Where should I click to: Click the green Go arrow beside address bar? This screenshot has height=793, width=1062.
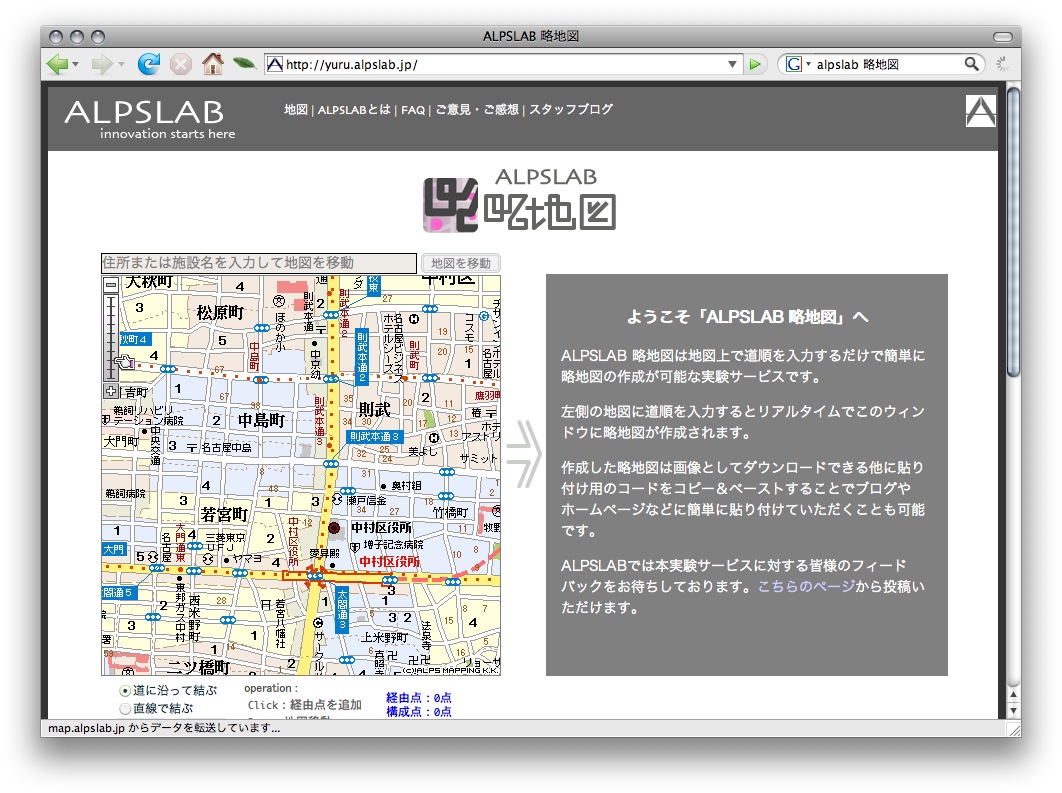[755, 64]
